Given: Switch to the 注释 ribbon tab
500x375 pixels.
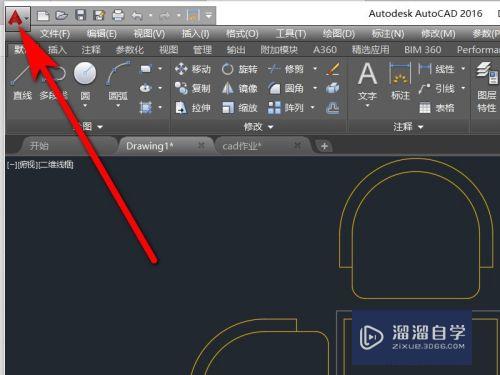Looking at the screenshot, I should [91, 50].
